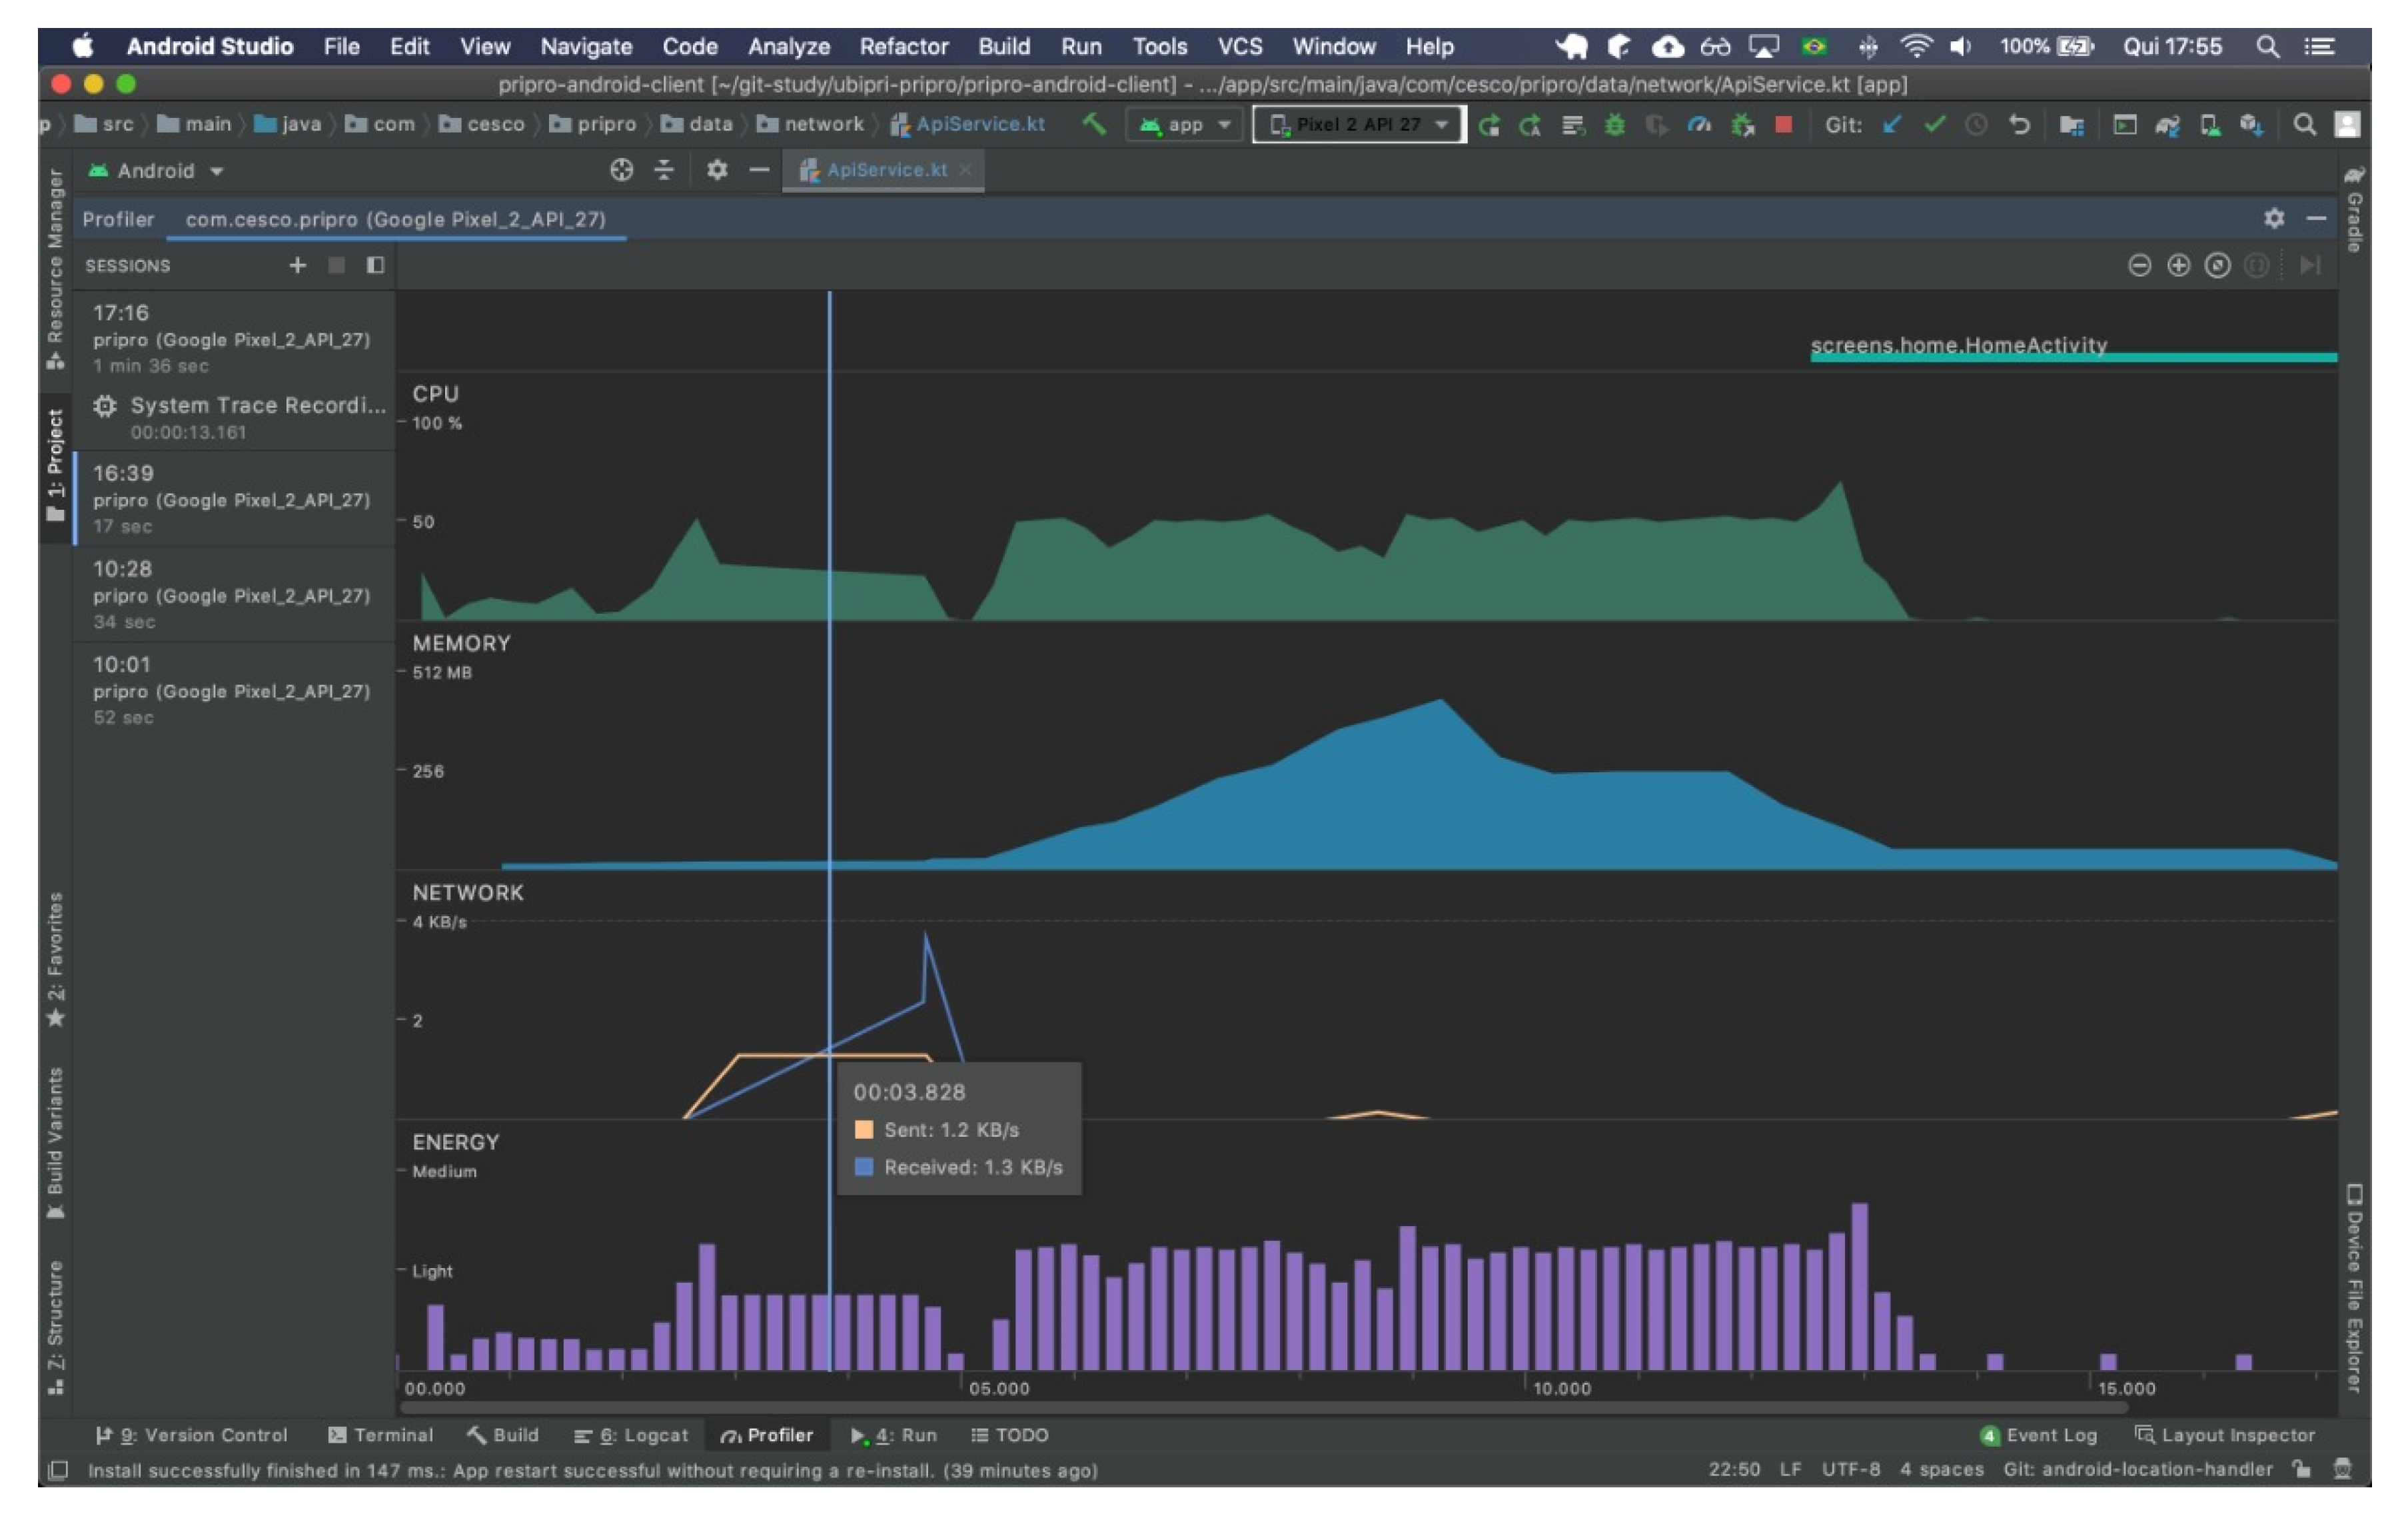Open the app run configuration dropdown

[x=1185, y=125]
